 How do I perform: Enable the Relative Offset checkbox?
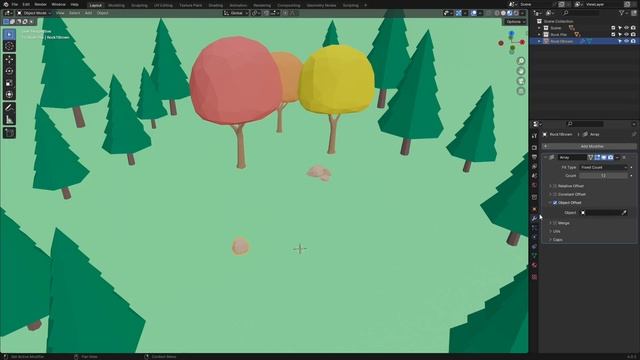pos(555,186)
